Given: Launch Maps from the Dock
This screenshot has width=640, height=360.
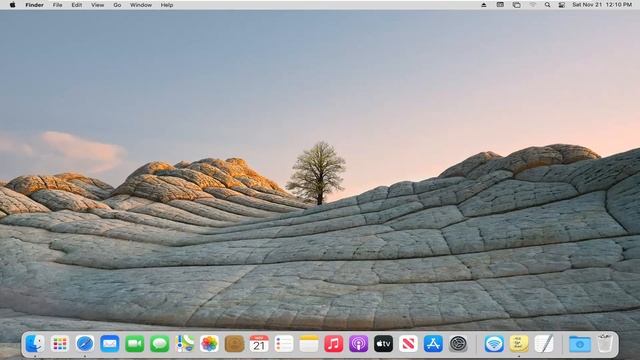Looking at the screenshot, I should point(184,344).
